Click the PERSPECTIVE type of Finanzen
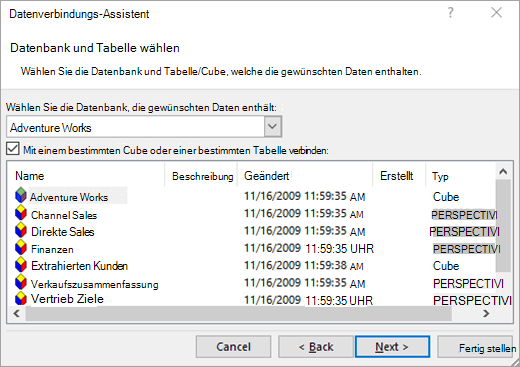This screenshot has width=520, height=367. (467, 249)
